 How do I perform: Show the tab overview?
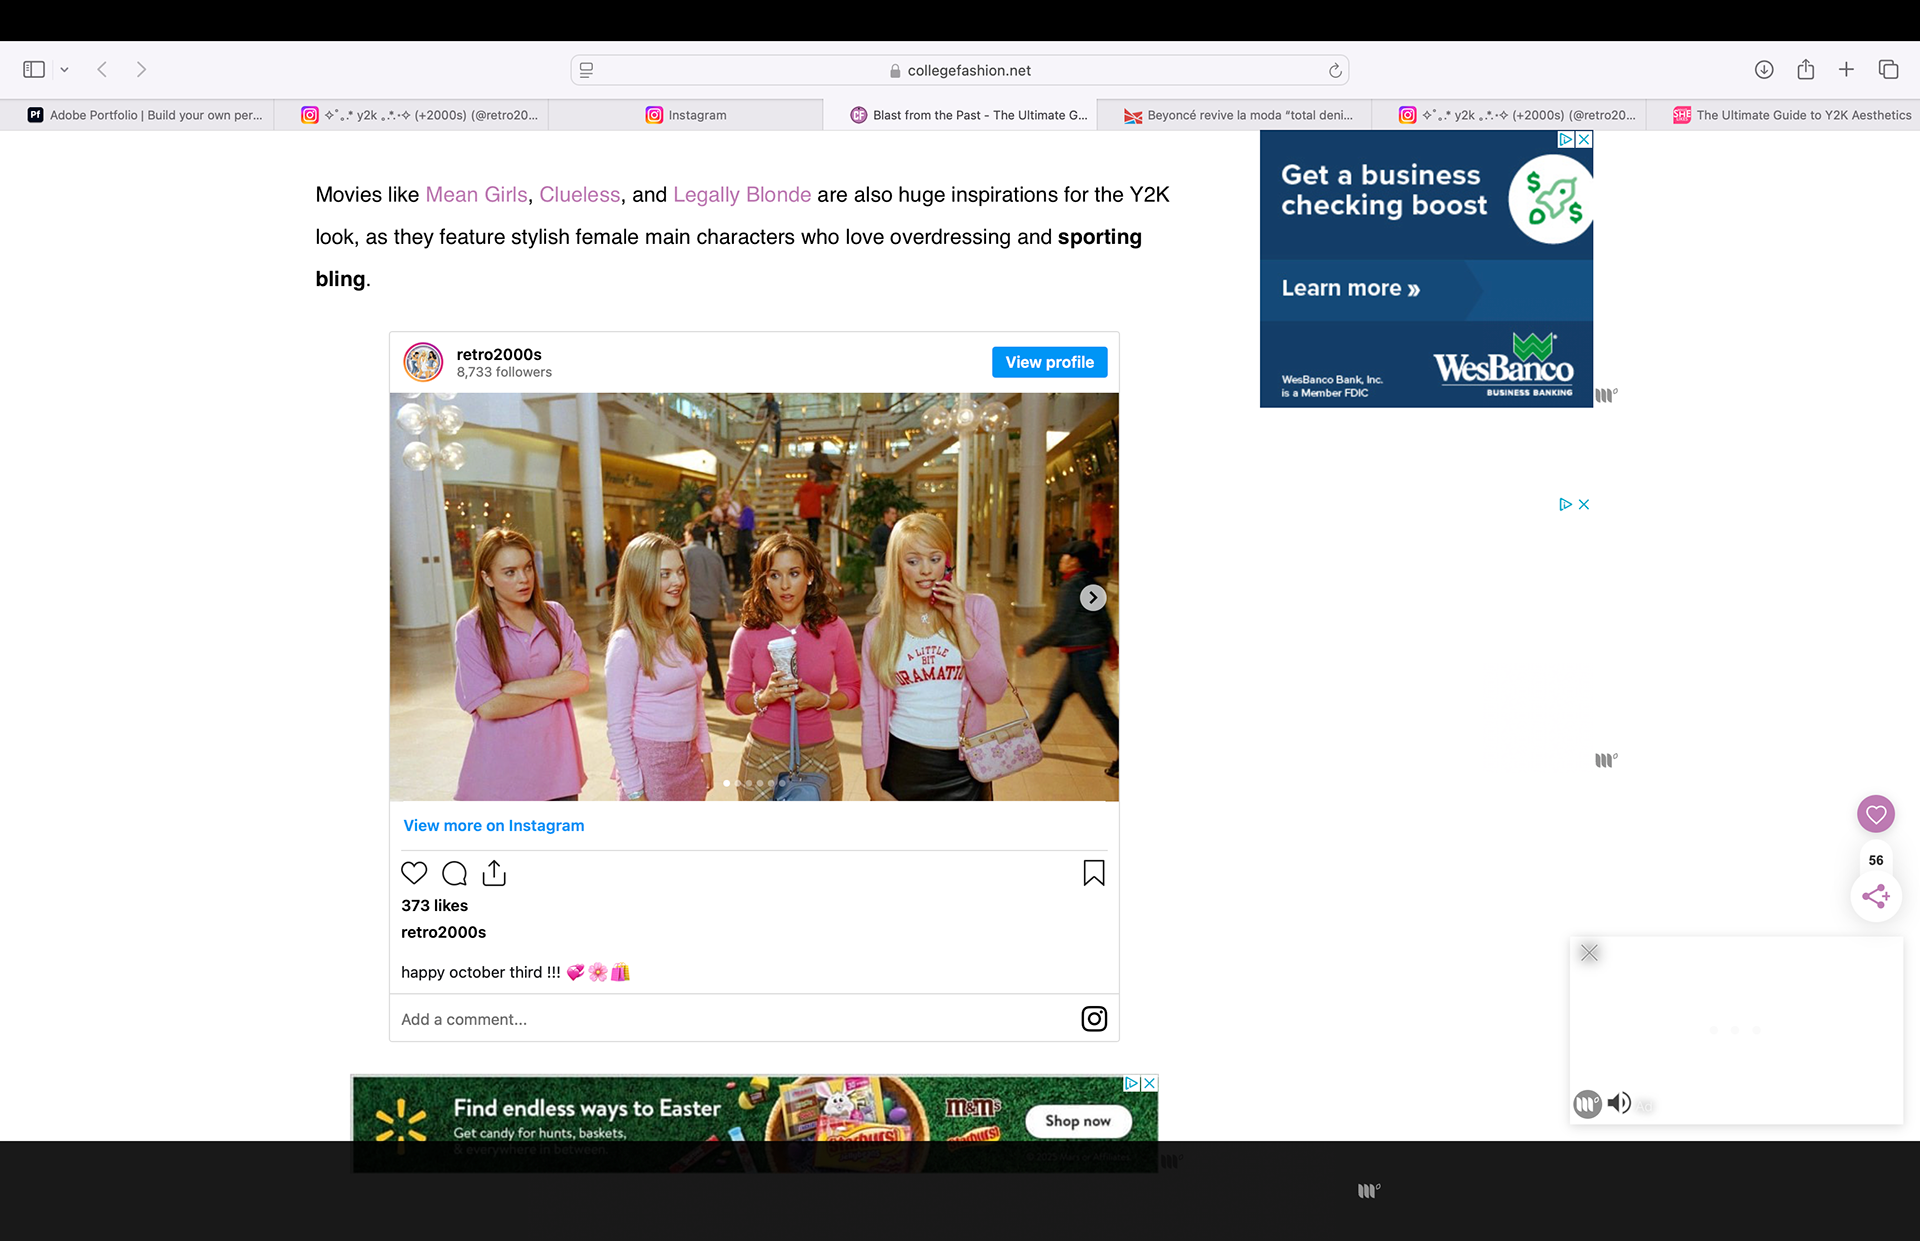[x=1888, y=69]
